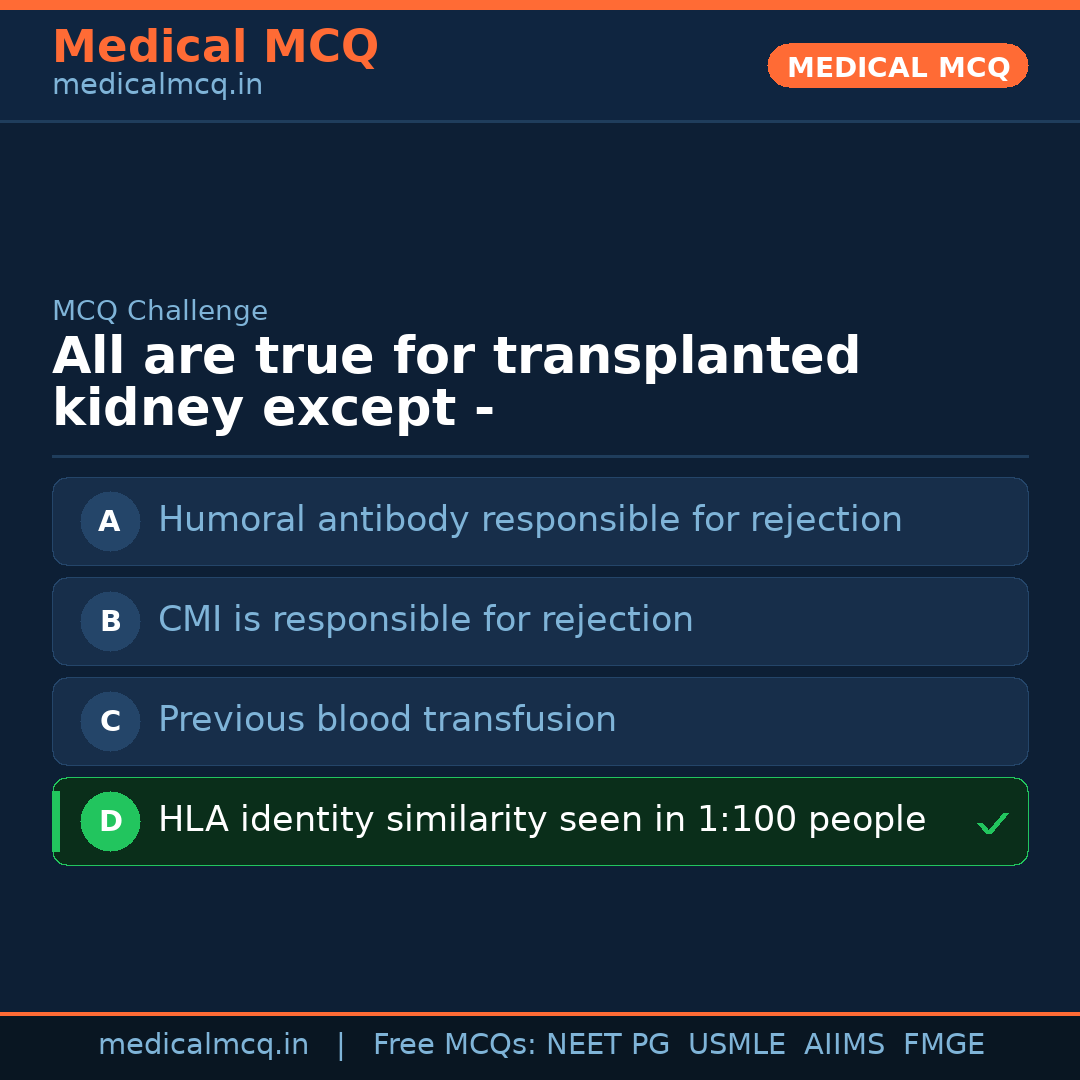Viewport: 1080px width, 1080px height.
Task: Click the green checkmark on option D
Action: [x=992, y=823]
